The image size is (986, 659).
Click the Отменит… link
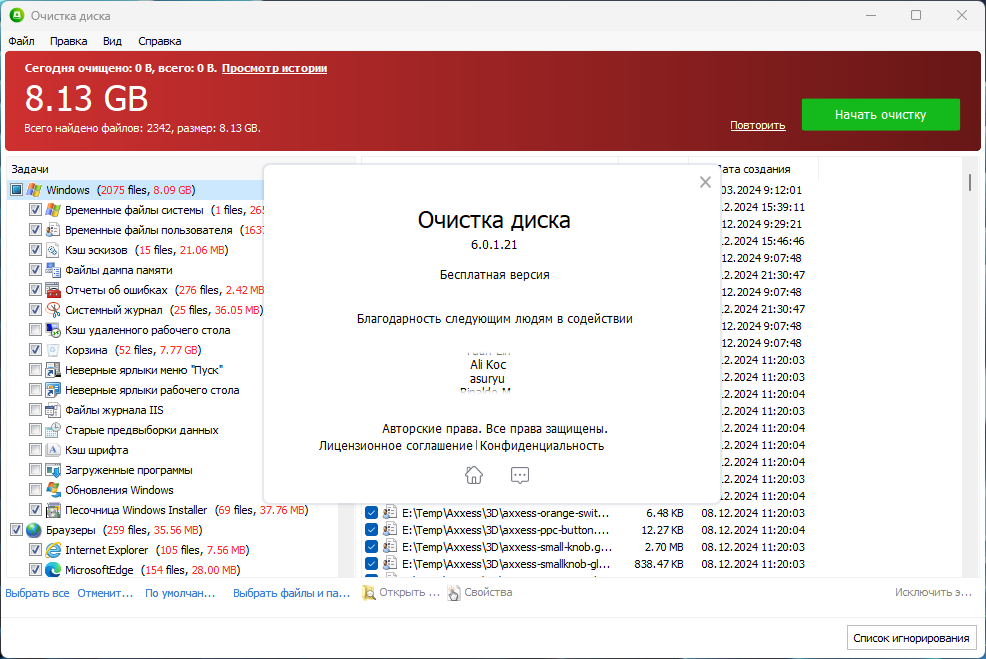[x=105, y=593]
